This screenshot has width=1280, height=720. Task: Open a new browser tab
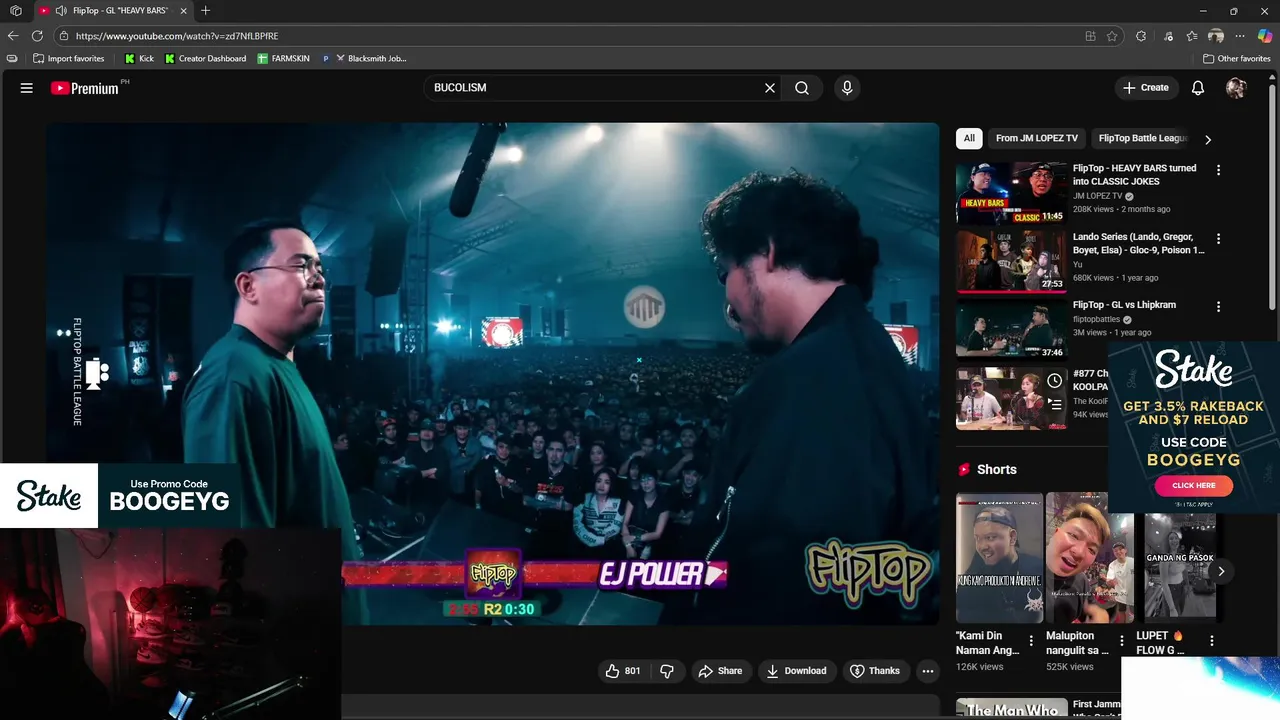[x=205, y=10]
